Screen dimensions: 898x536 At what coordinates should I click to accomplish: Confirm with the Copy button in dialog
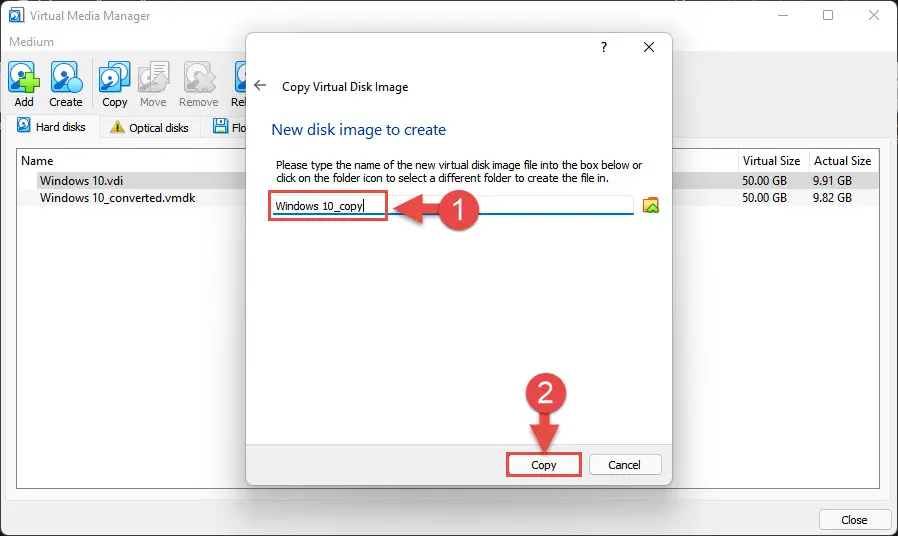click(x=543, y=465)
